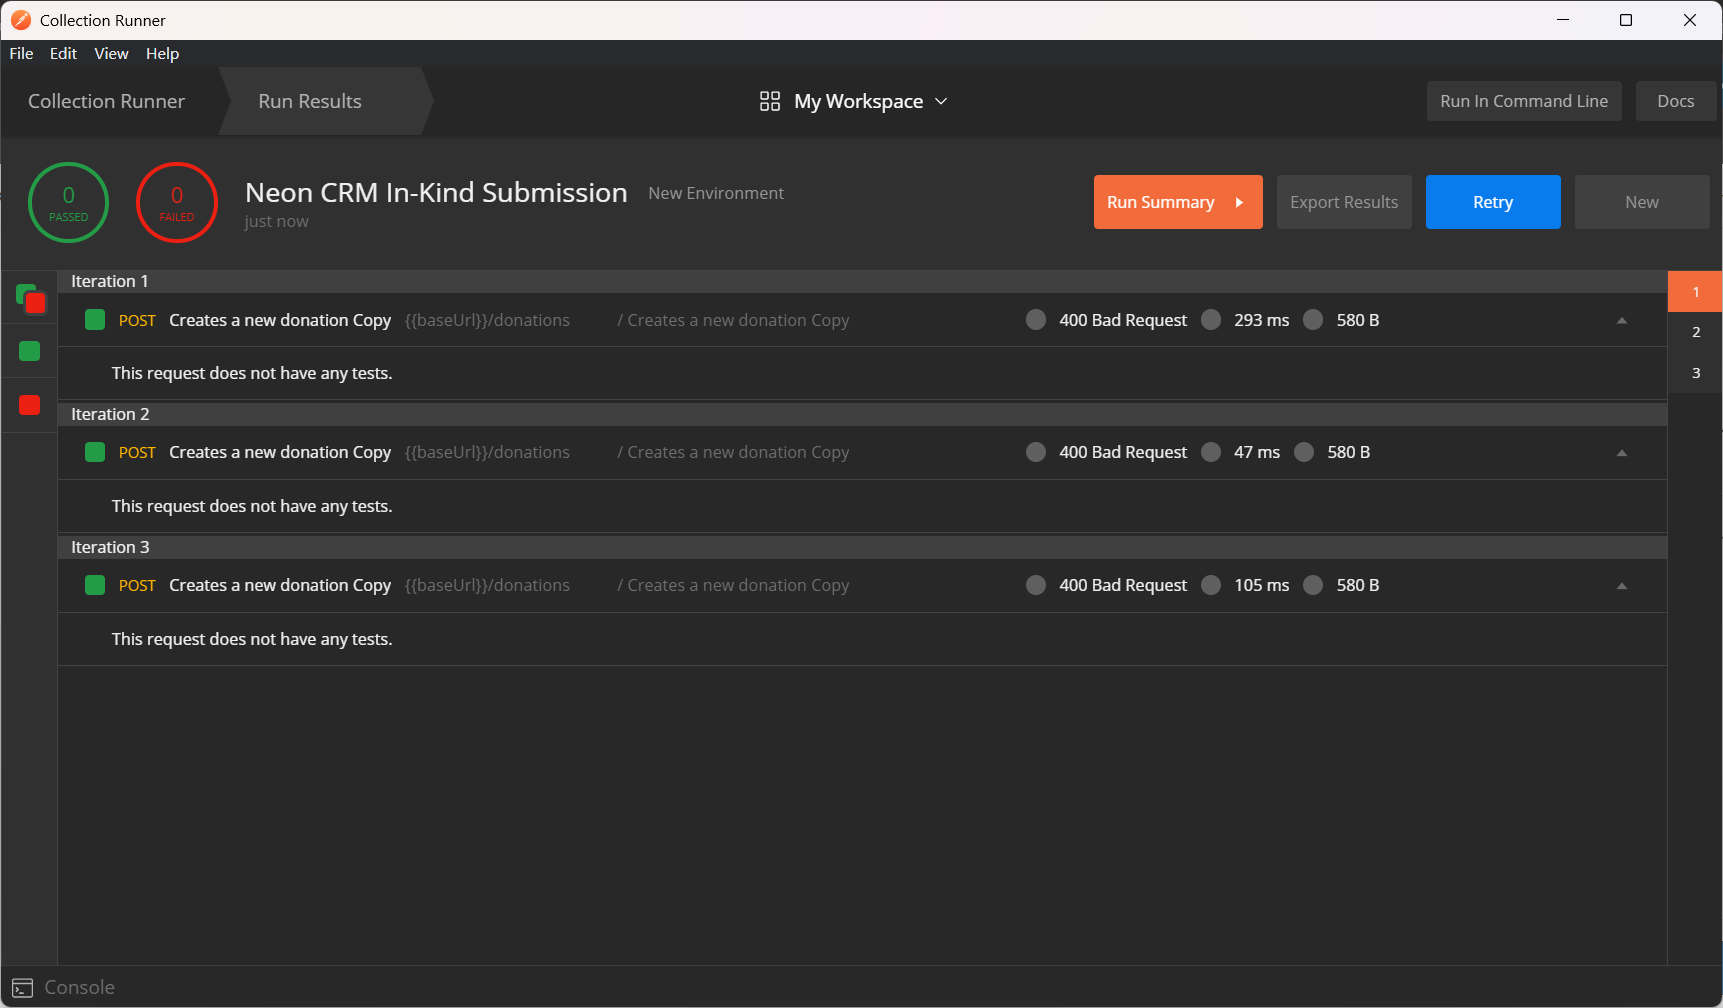Jump to iteration 1 in the side index

coord(1695,292)
